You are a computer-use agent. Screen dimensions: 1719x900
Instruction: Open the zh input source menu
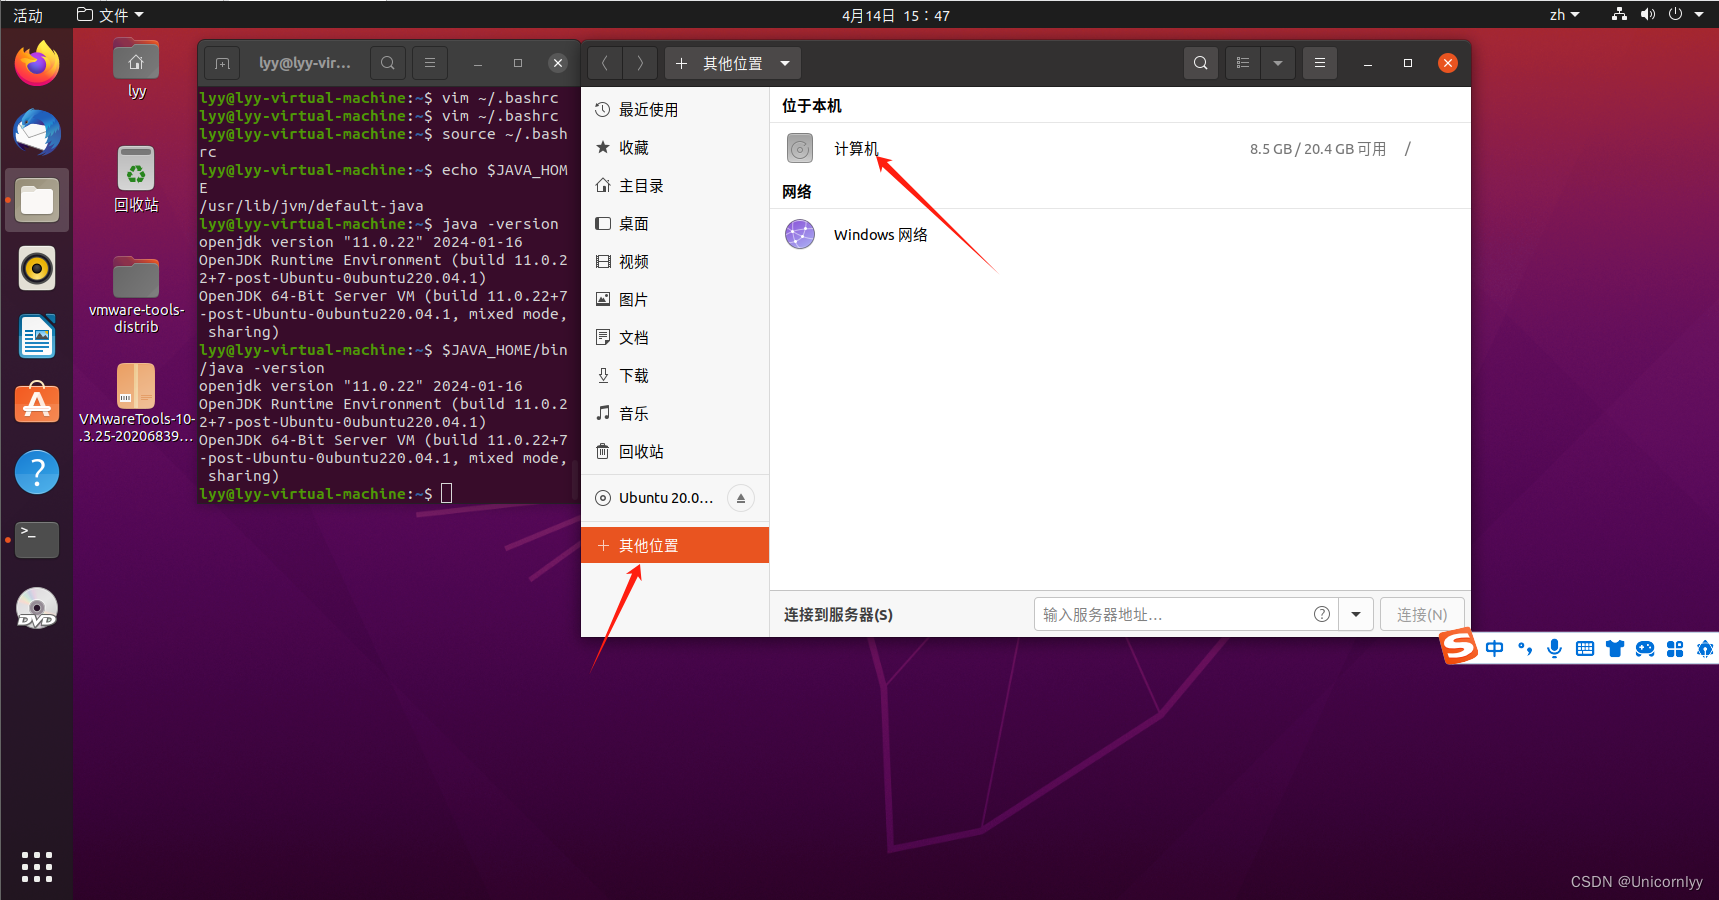click(1564, 15)
